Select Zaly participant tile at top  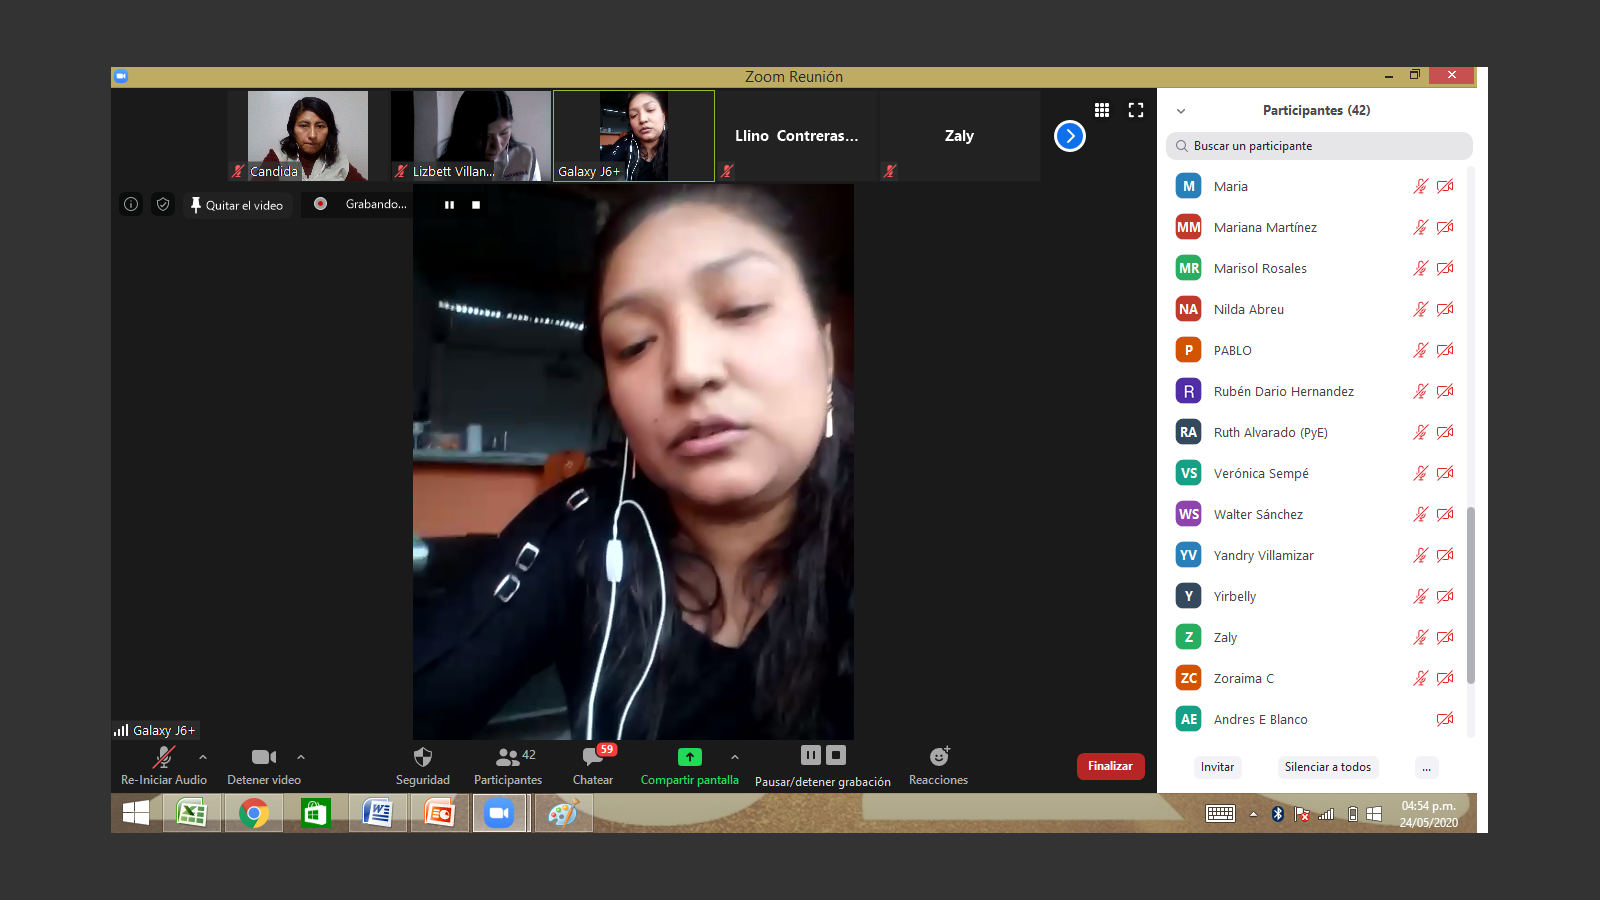coord(960,136)
